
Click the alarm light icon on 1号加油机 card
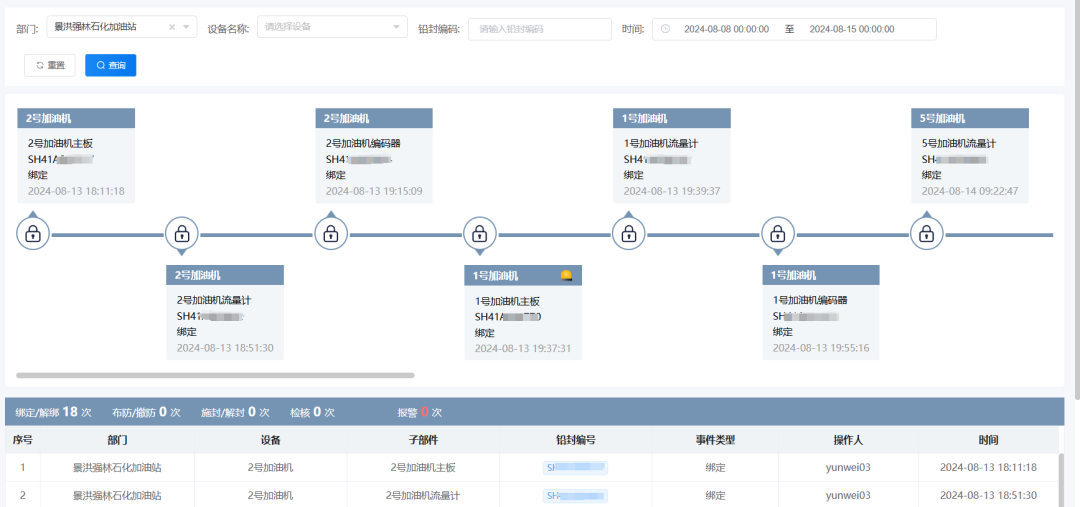566,275
